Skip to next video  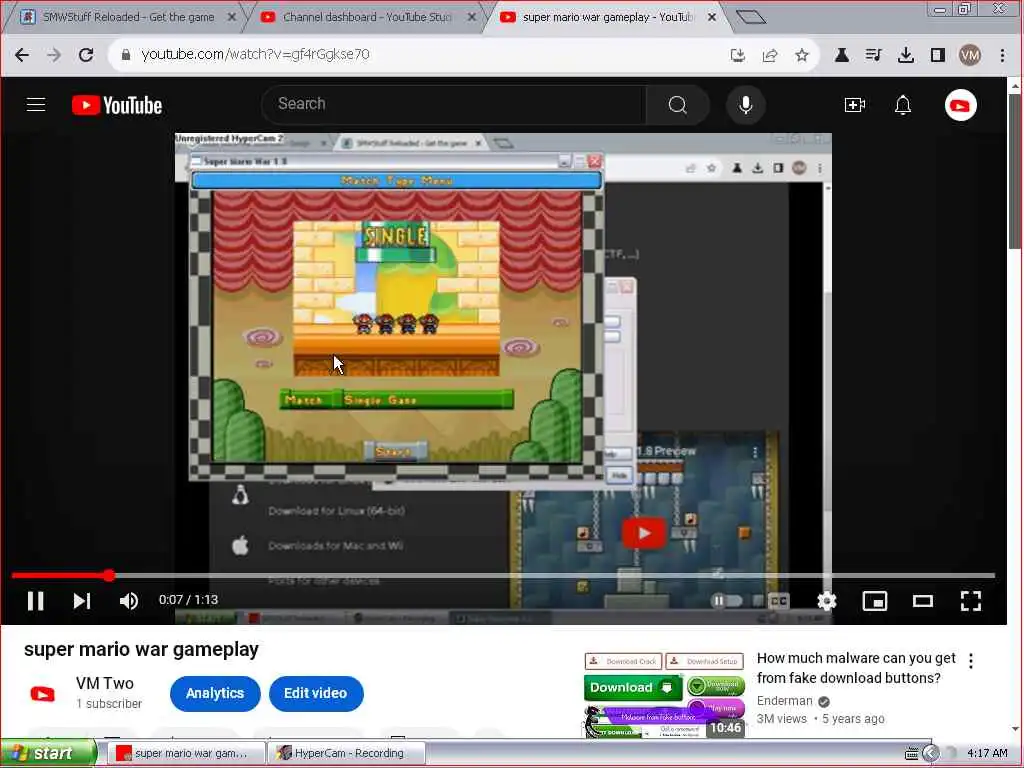[82, 600]
